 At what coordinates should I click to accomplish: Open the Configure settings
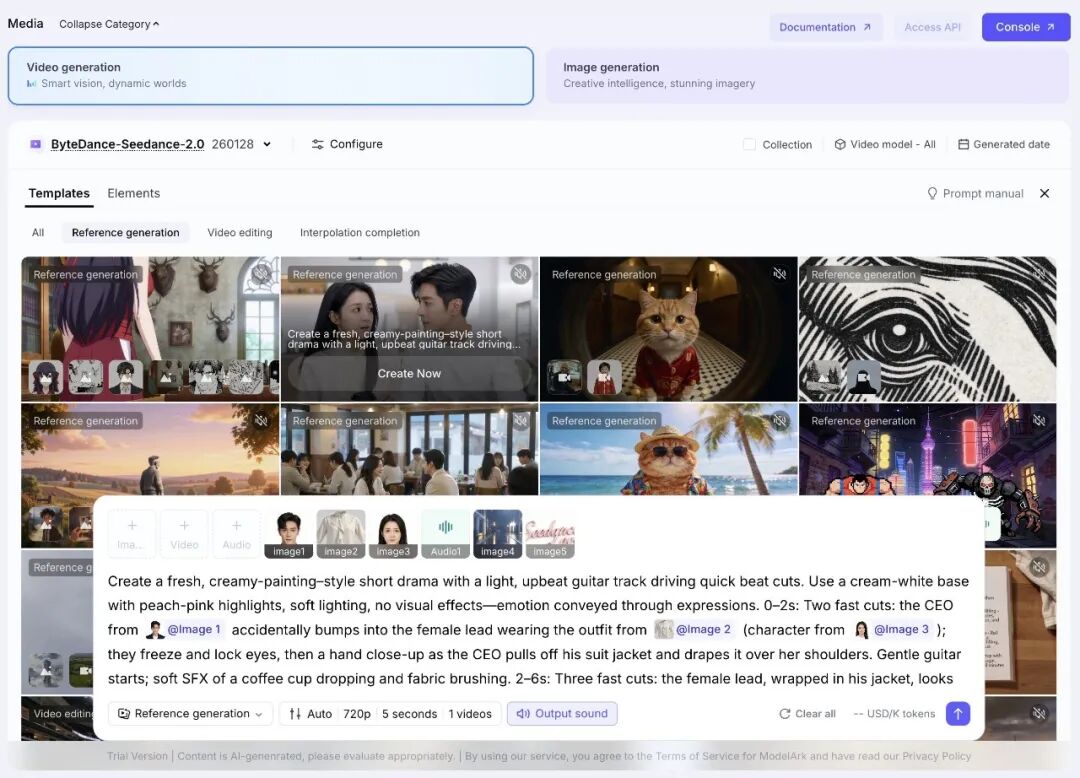347,144
